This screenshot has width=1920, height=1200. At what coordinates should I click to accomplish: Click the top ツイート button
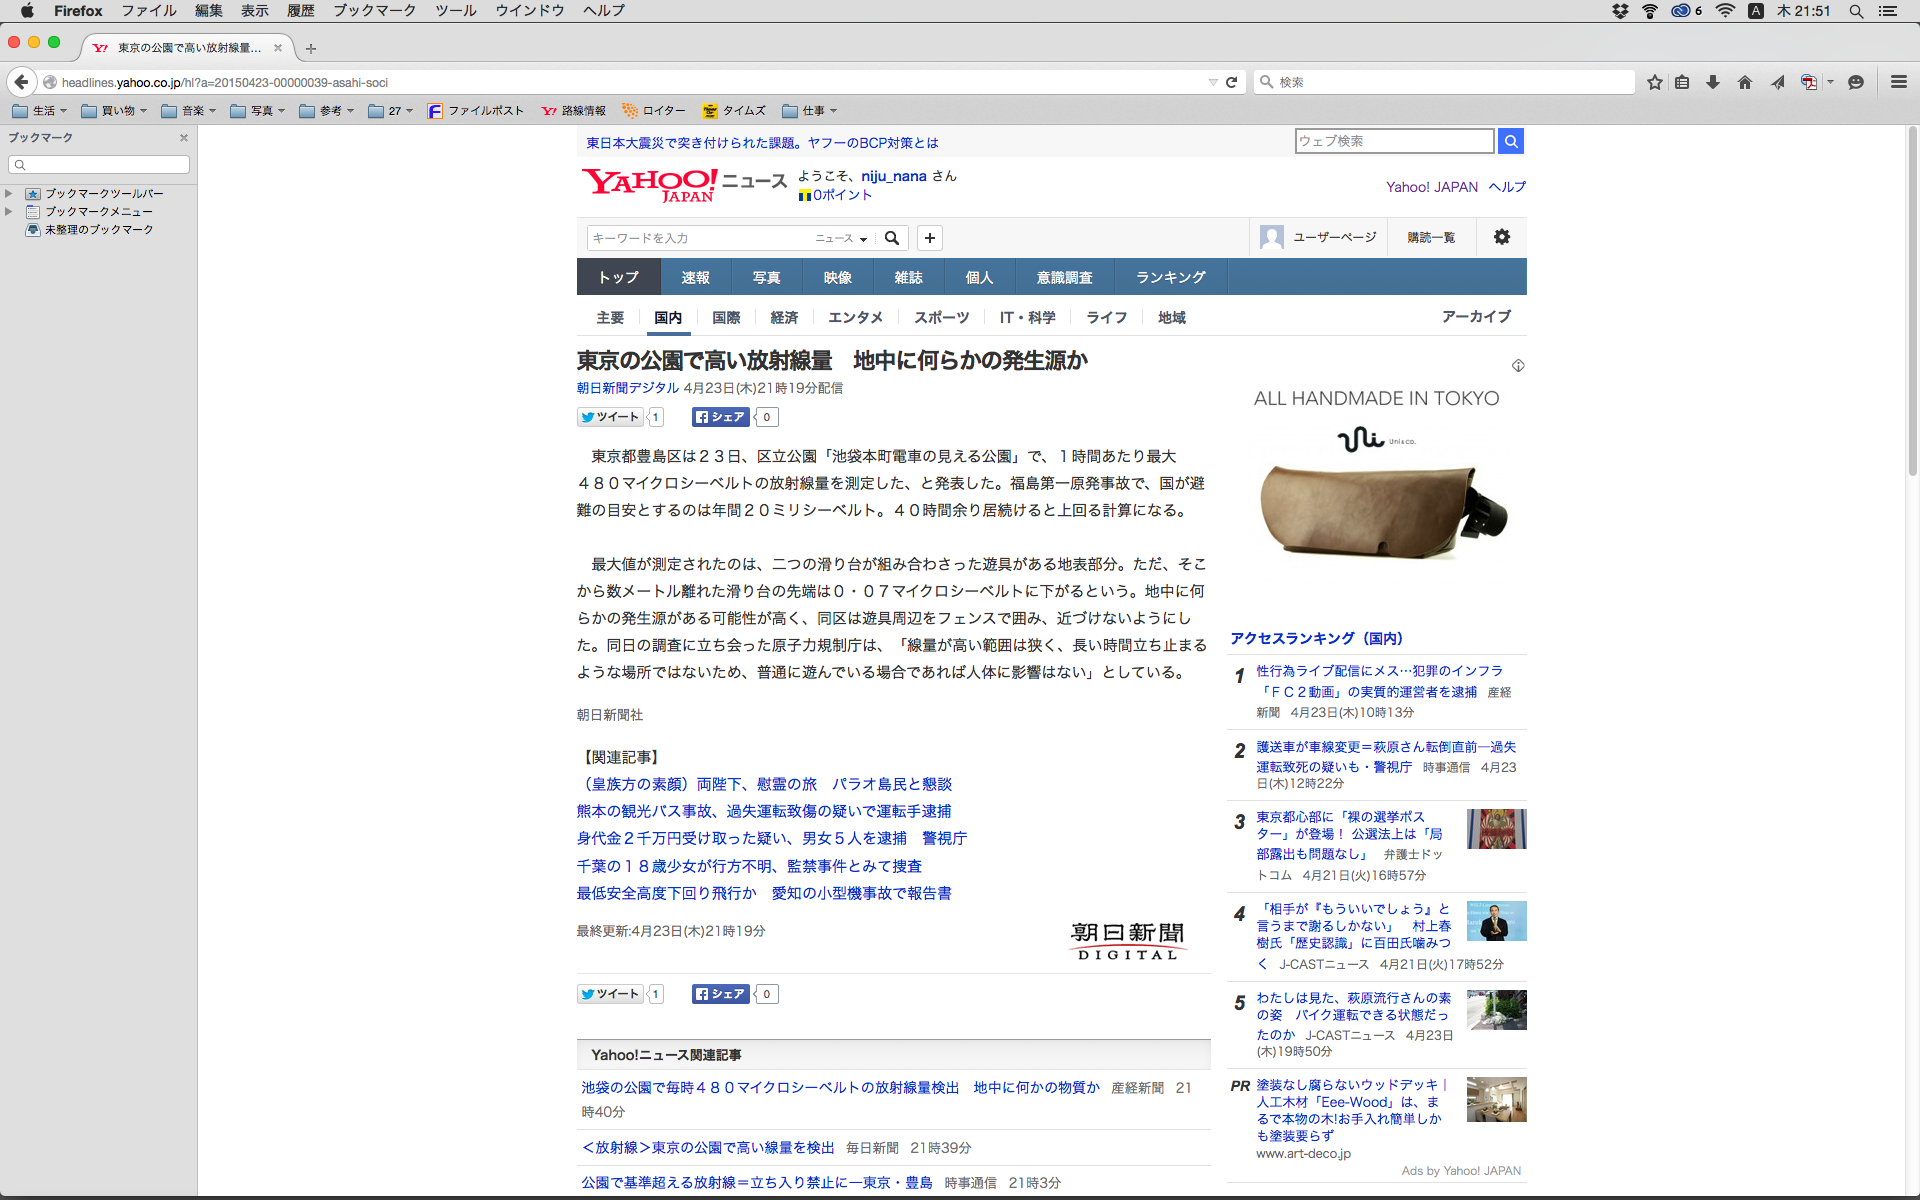tap(610, 417)
